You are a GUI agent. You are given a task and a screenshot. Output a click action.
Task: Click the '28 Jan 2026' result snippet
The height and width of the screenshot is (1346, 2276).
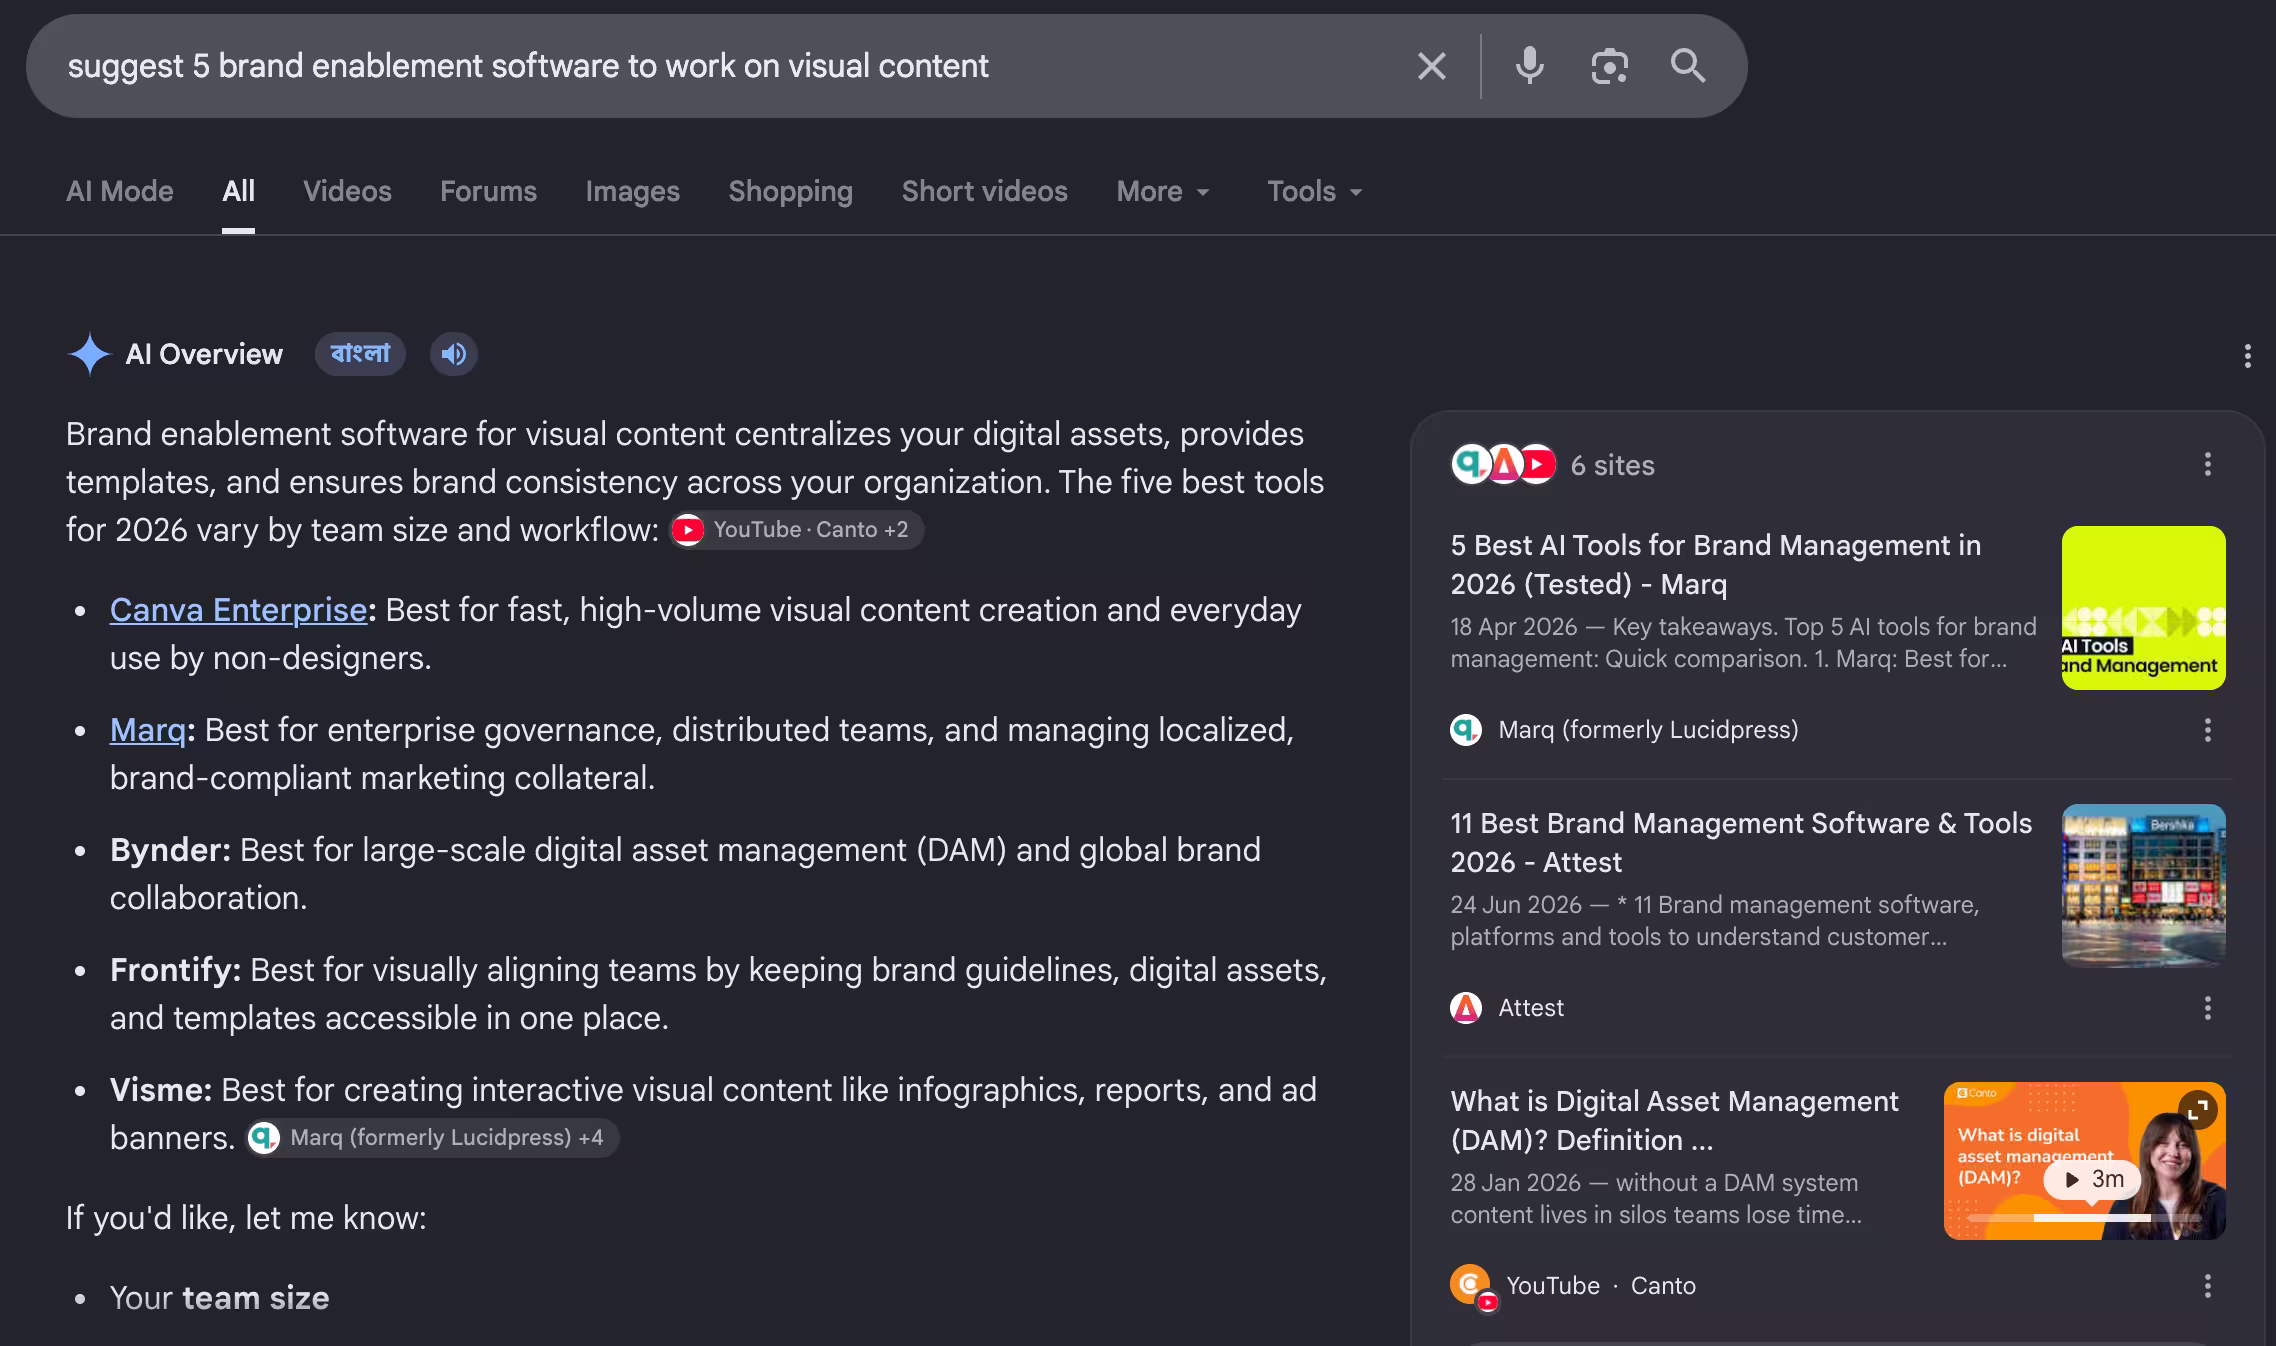1656,1199
